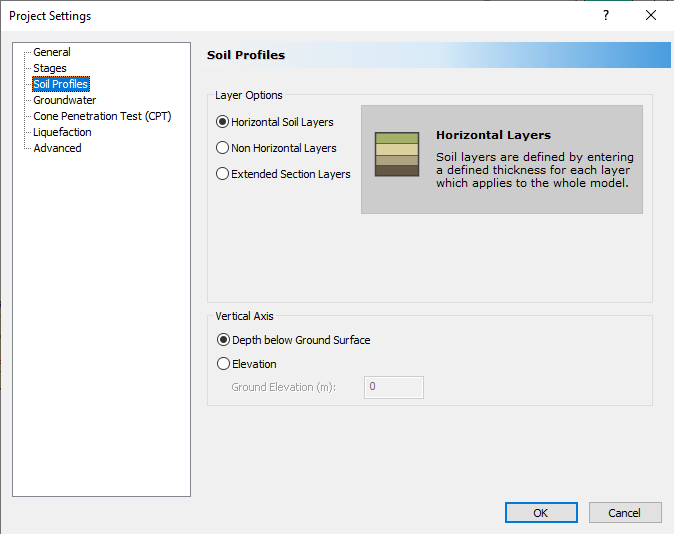Select Non Horizontal Layers option
The image size is (674, 535).
[223, 148]
